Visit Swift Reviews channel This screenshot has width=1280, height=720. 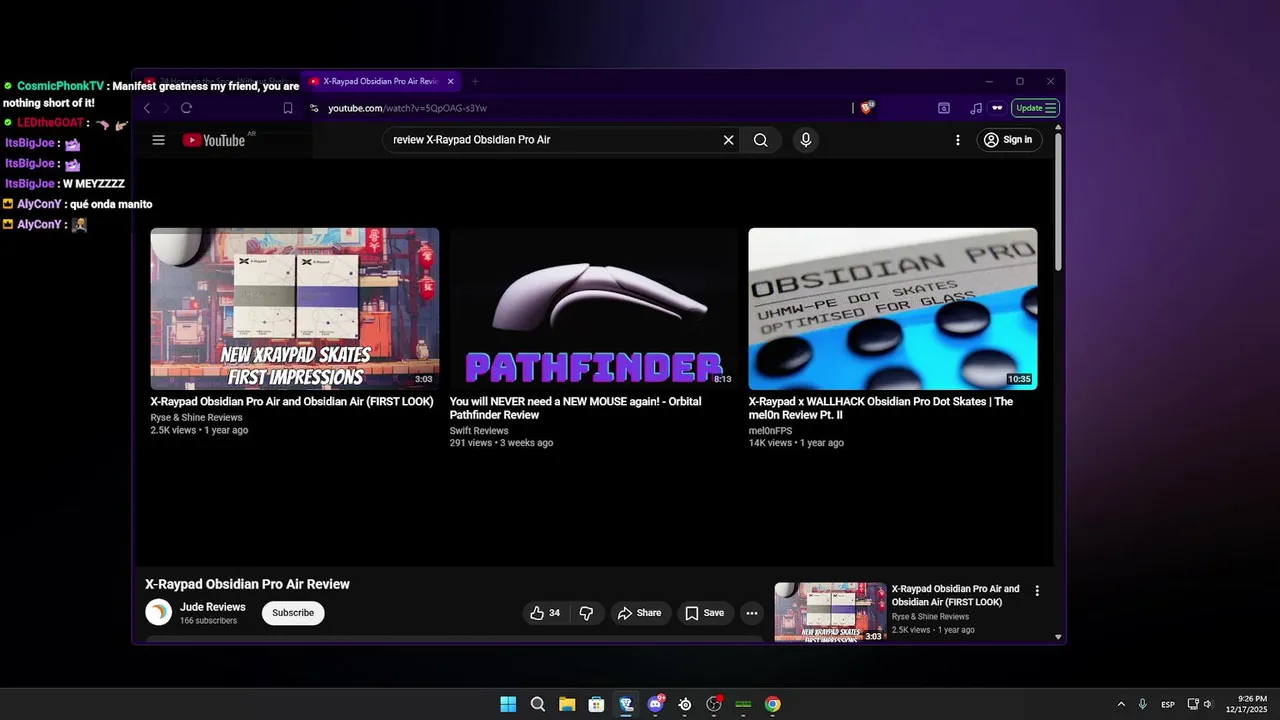pyautogui.click(x=479, y=431)
